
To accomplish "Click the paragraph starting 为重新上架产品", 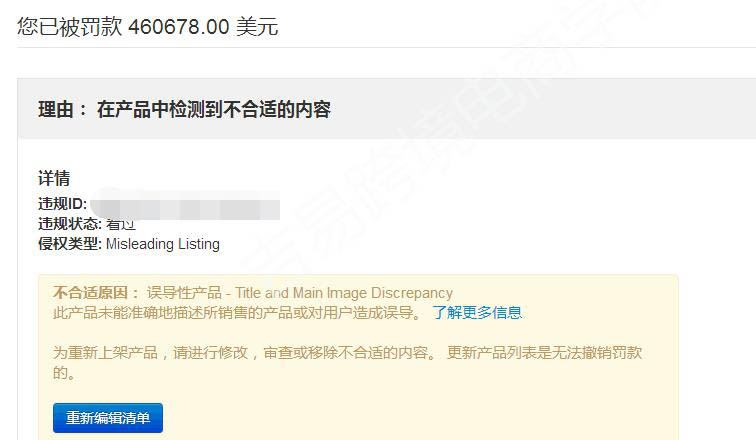I will tap(347, 362).
